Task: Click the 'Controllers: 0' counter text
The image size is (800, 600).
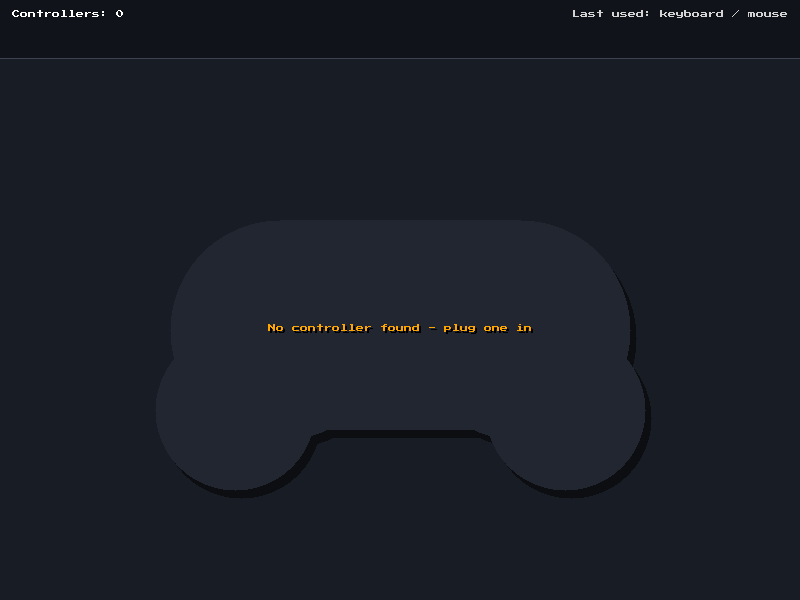Action: [67, 14]
